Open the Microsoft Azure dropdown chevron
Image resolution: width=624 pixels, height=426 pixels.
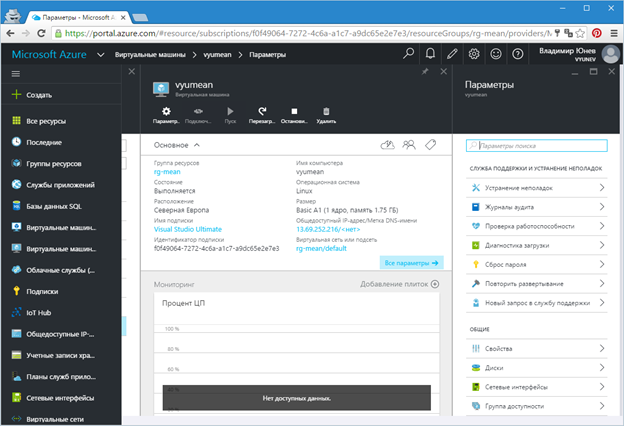[x=101, y=55]
